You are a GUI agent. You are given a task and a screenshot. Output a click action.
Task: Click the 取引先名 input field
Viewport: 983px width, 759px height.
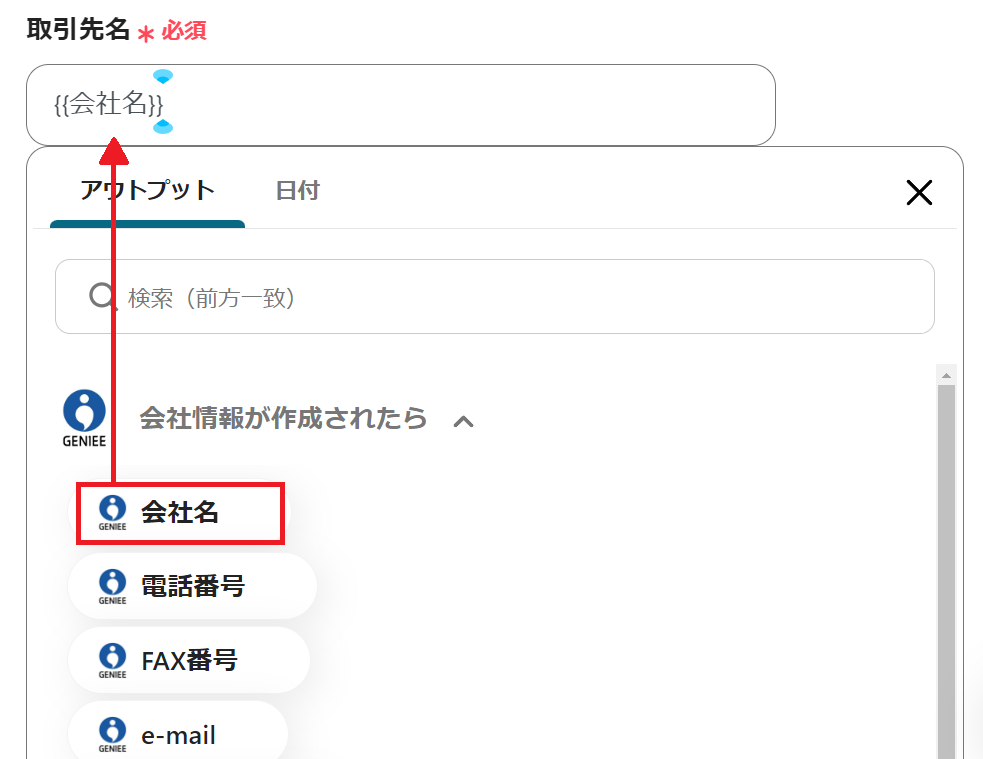point(450,104)
